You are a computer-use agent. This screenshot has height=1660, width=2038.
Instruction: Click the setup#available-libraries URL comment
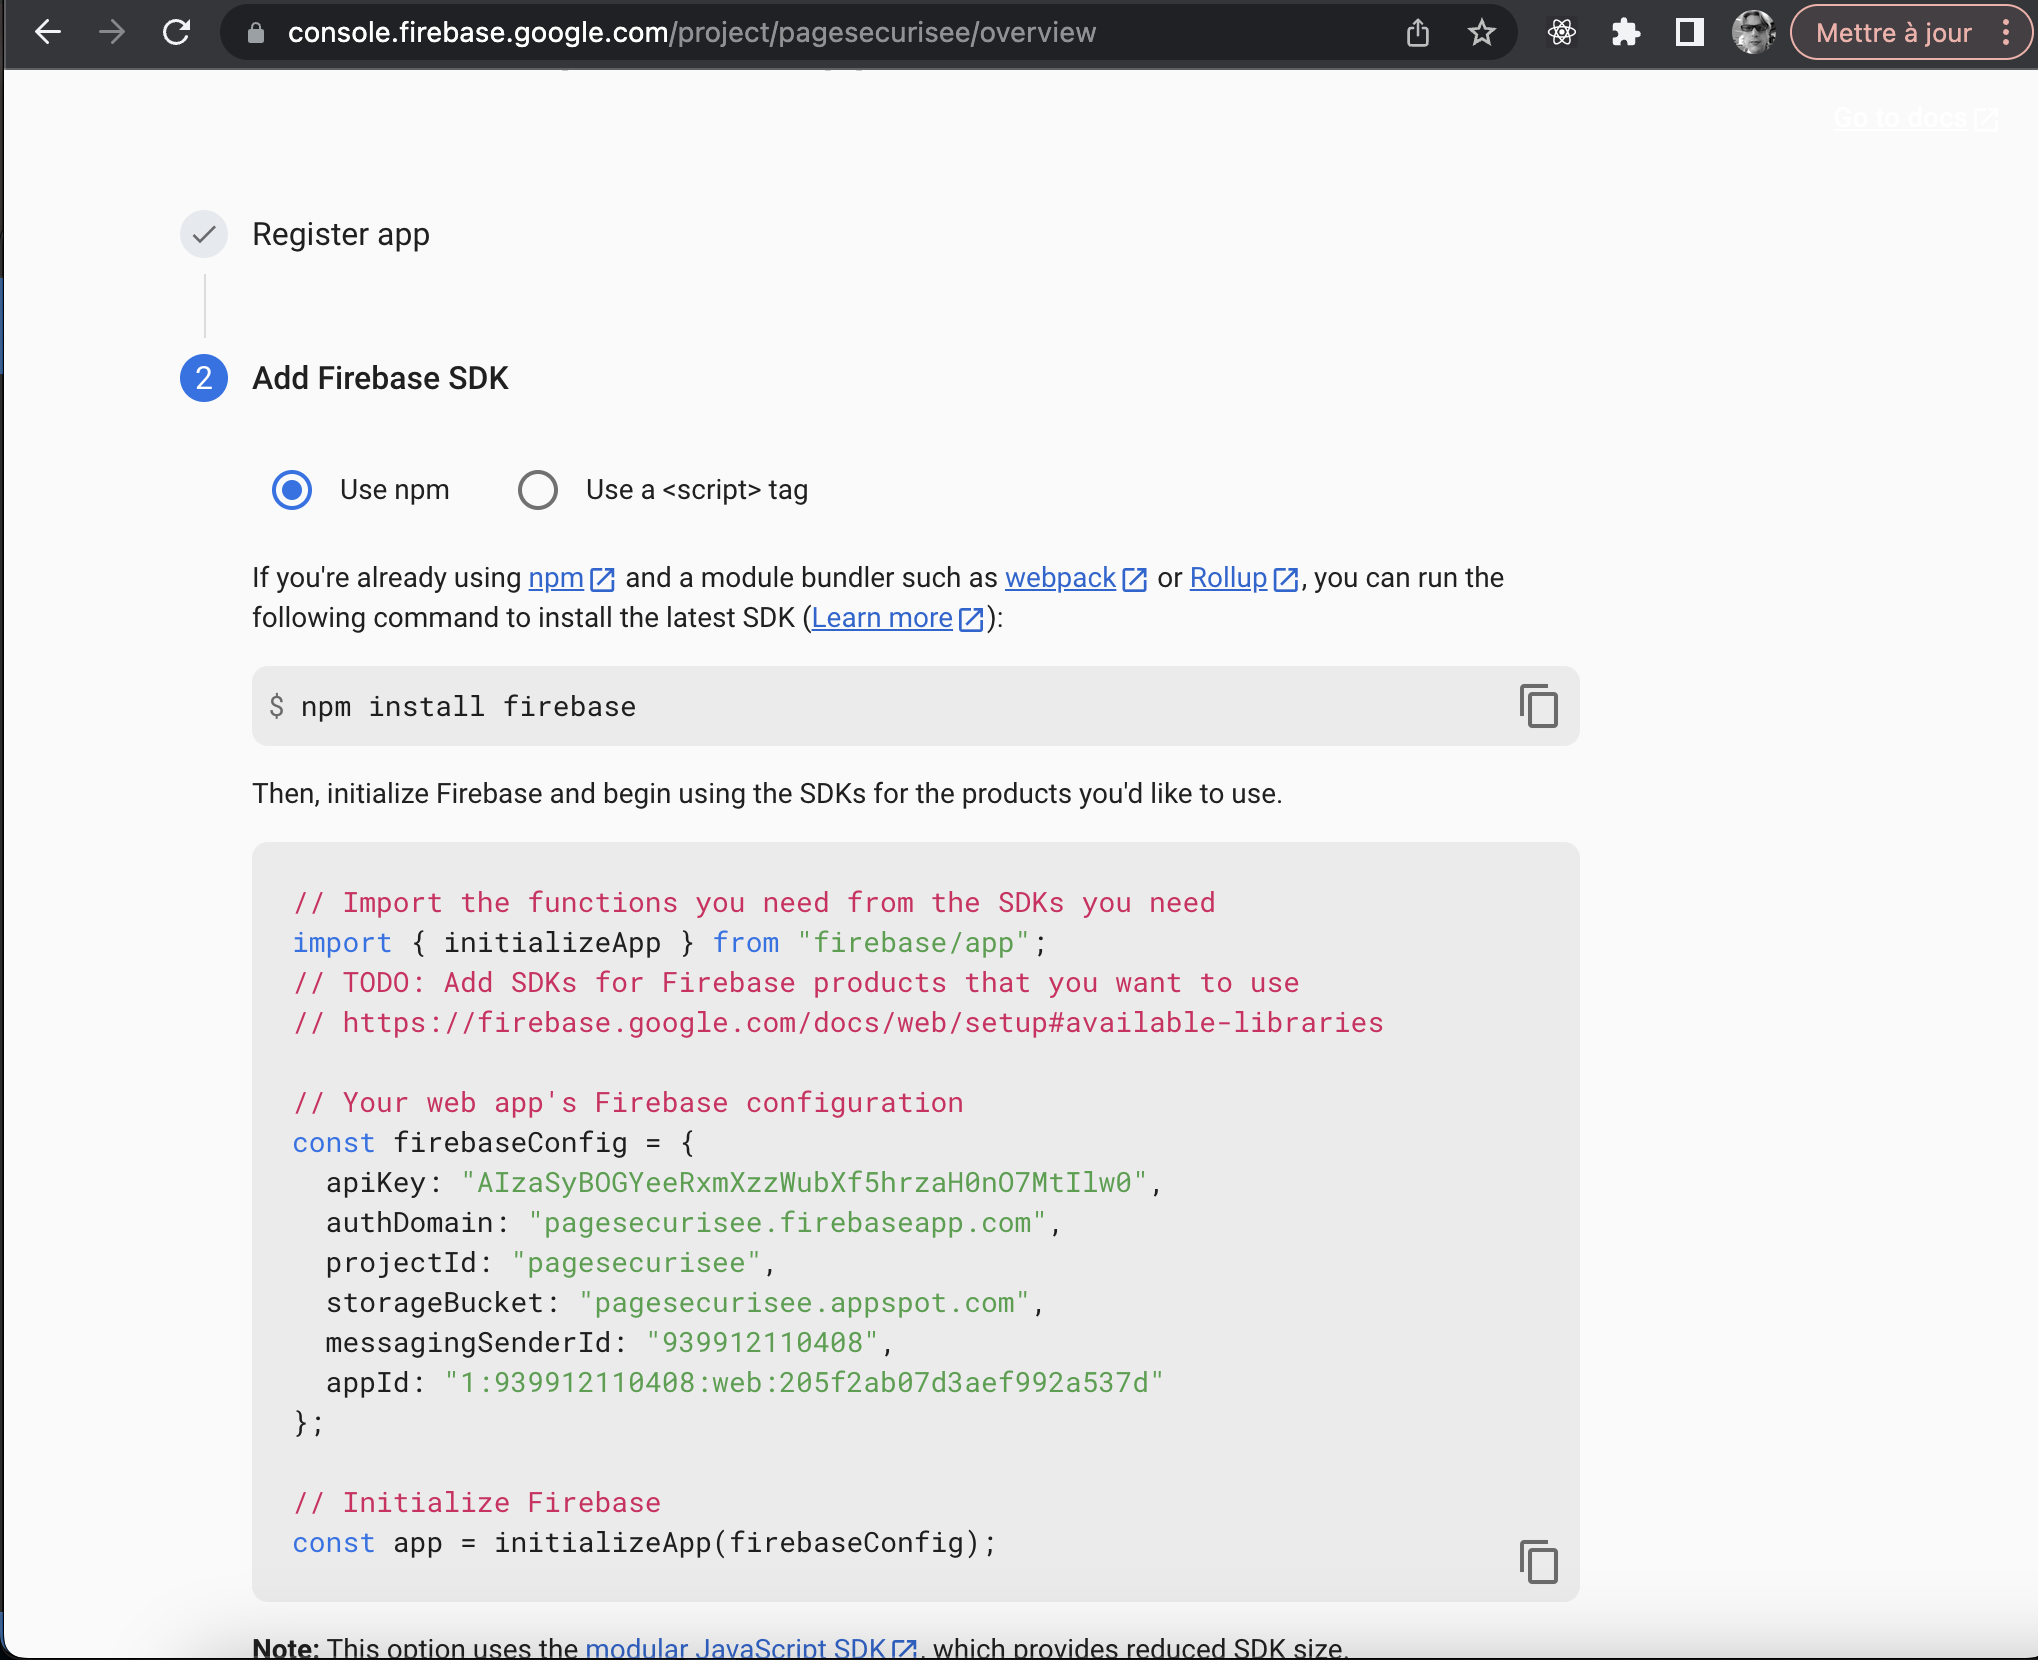point(838,1023)
